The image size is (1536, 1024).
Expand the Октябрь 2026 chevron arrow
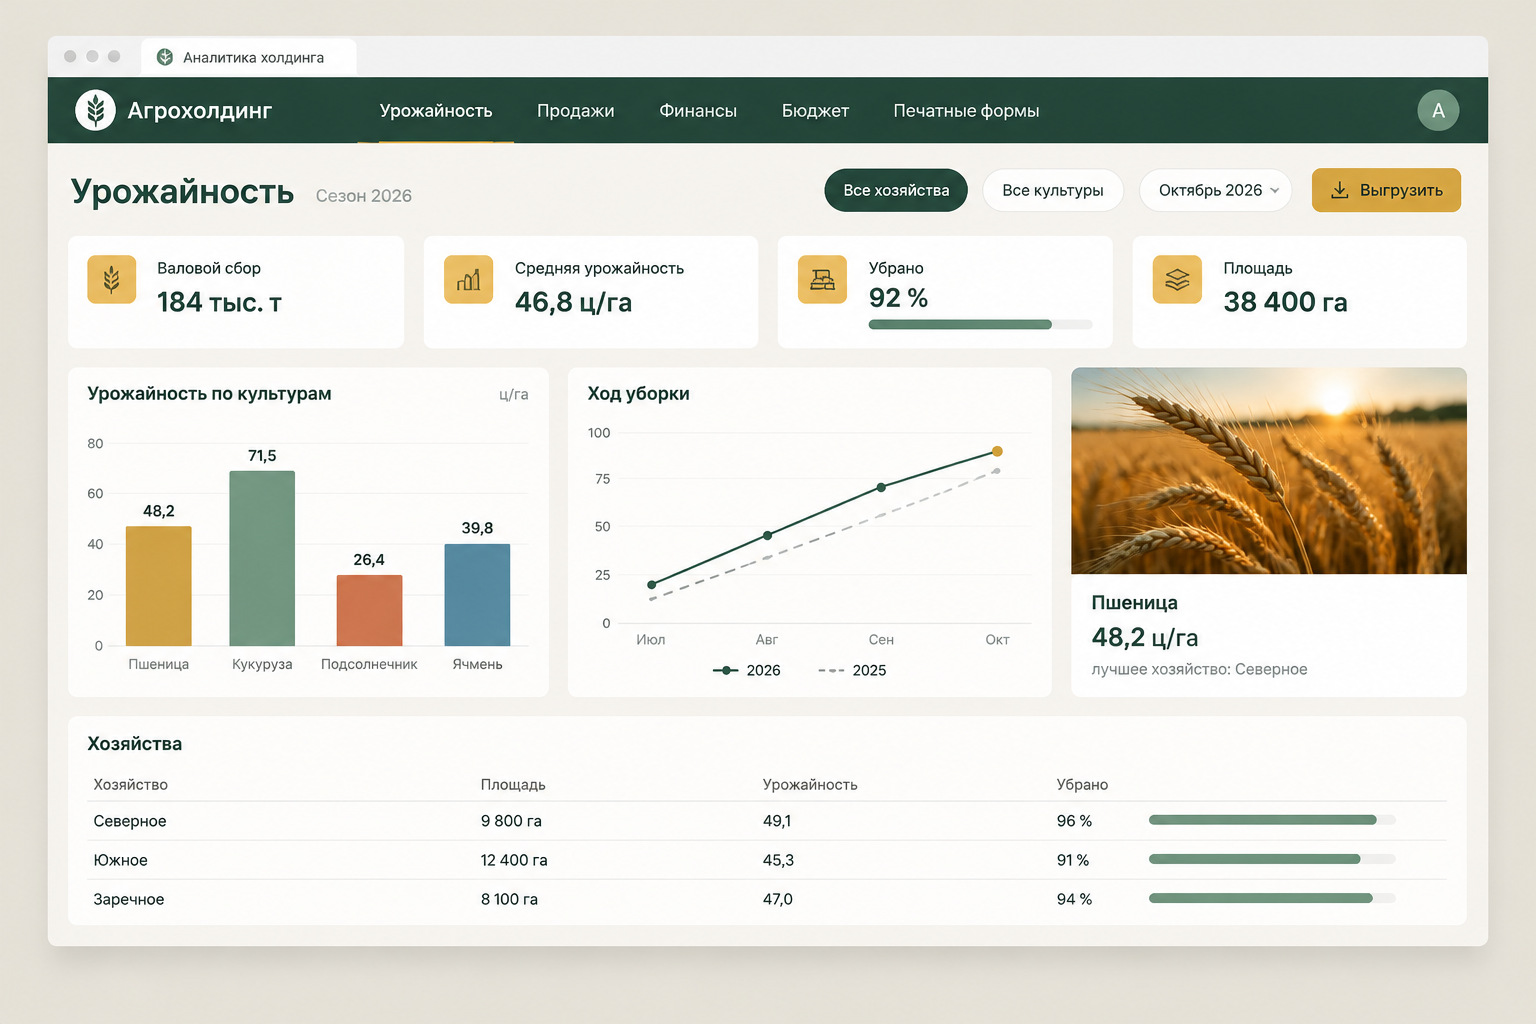[x=1274, y=190]
